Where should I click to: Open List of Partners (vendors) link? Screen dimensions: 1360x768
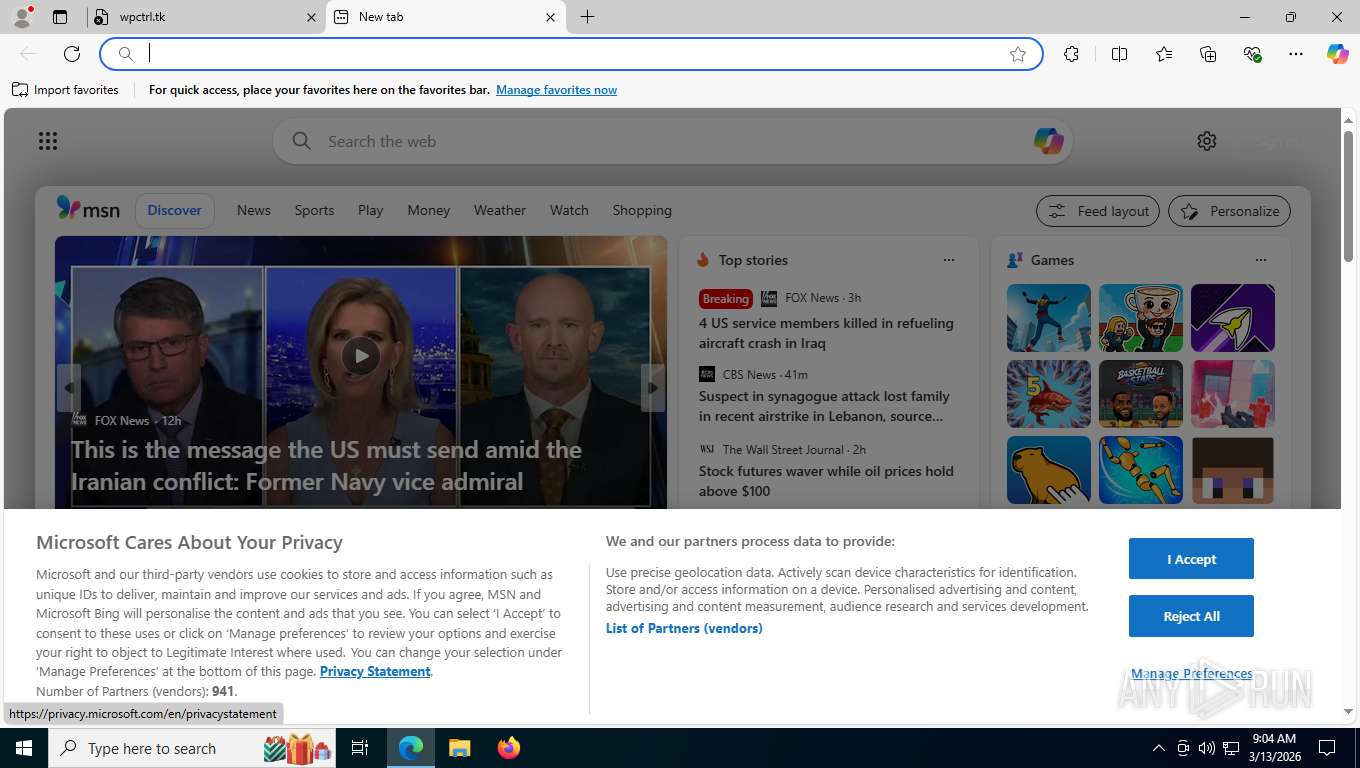click(684, 628)
